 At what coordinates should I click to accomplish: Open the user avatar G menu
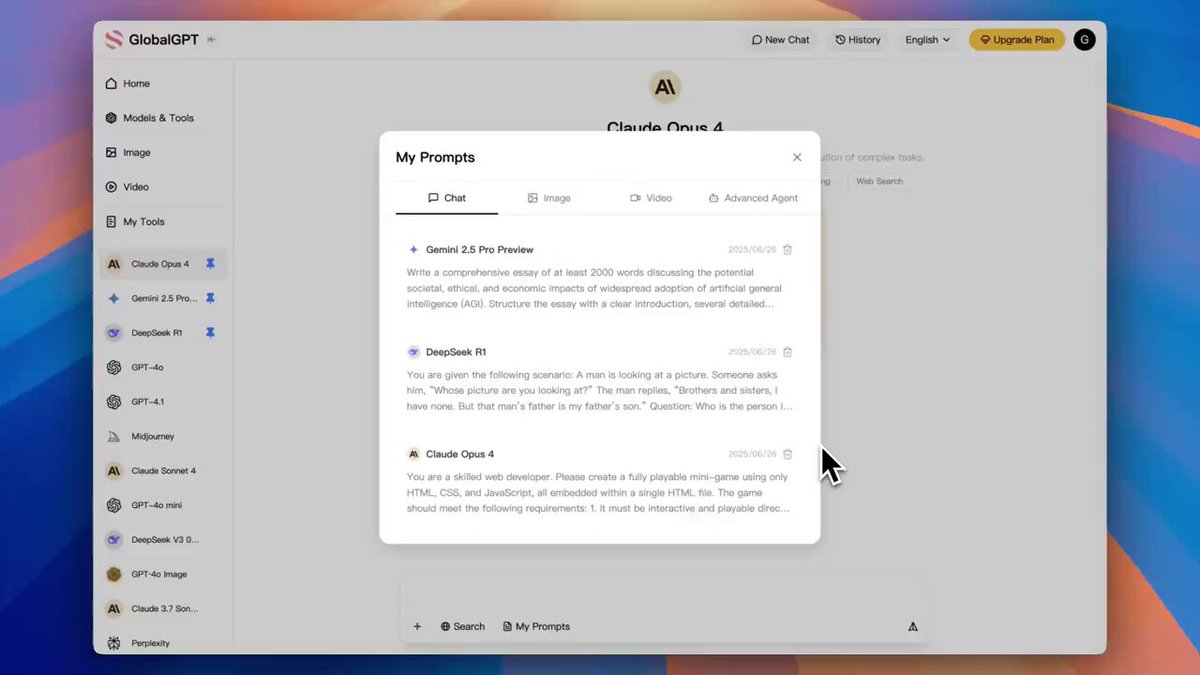[x=1084, y=40]
